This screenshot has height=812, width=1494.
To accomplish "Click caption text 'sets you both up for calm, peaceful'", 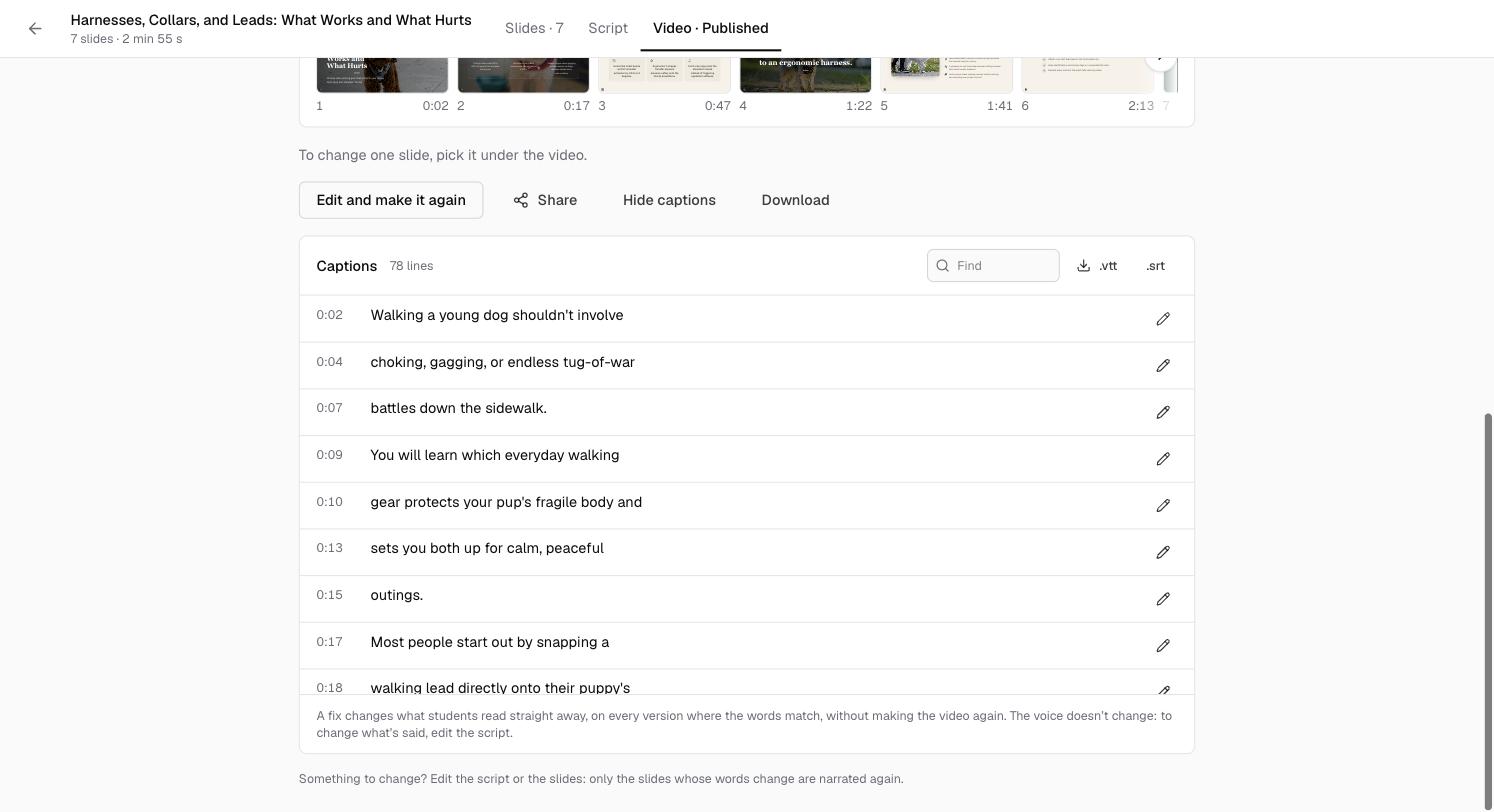I will 487,548.
